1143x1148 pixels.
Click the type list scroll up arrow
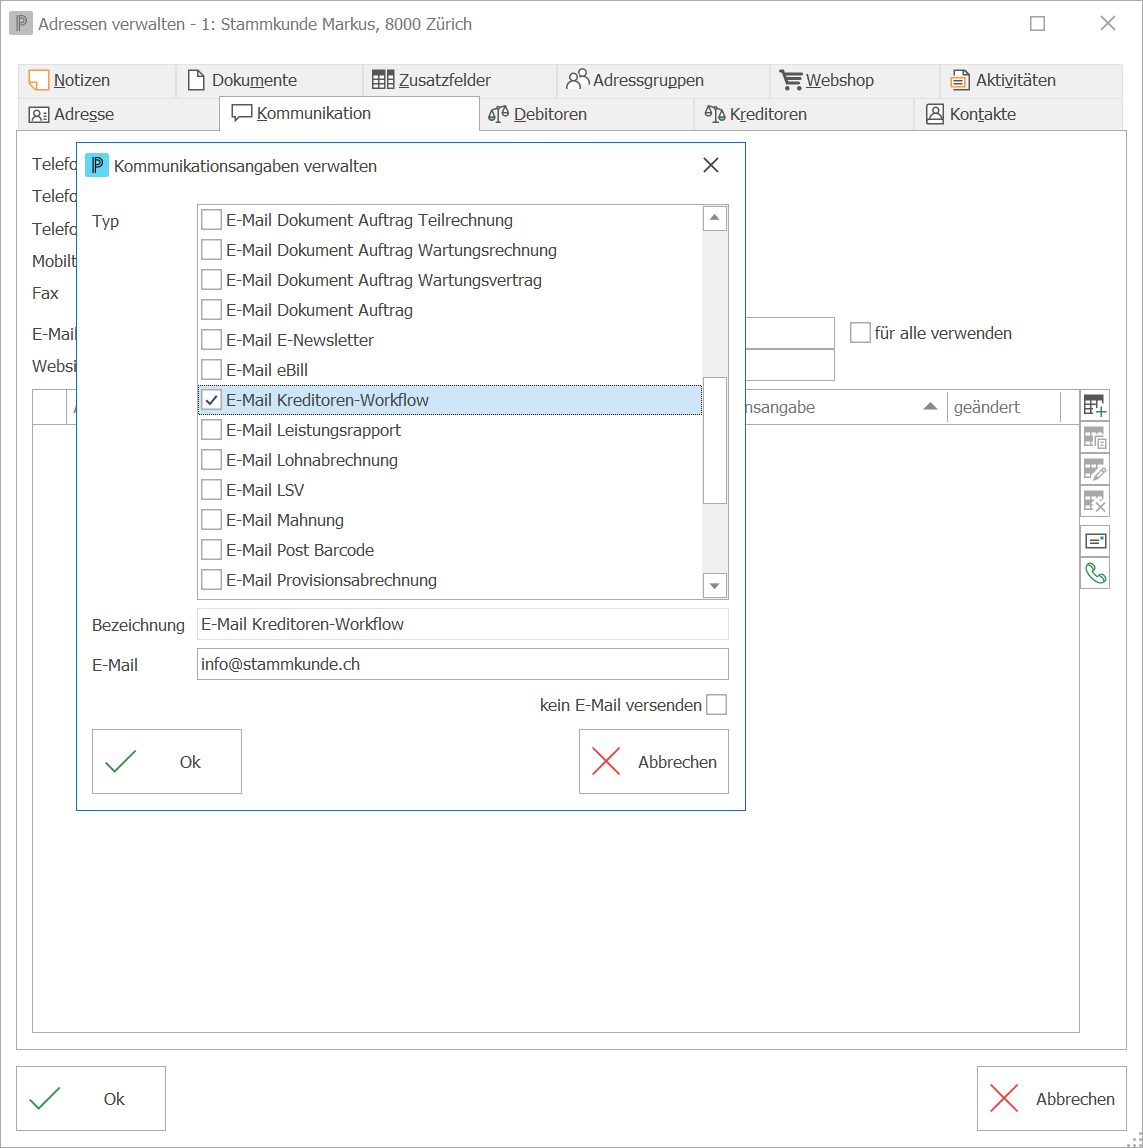click(x=715, y=218)
